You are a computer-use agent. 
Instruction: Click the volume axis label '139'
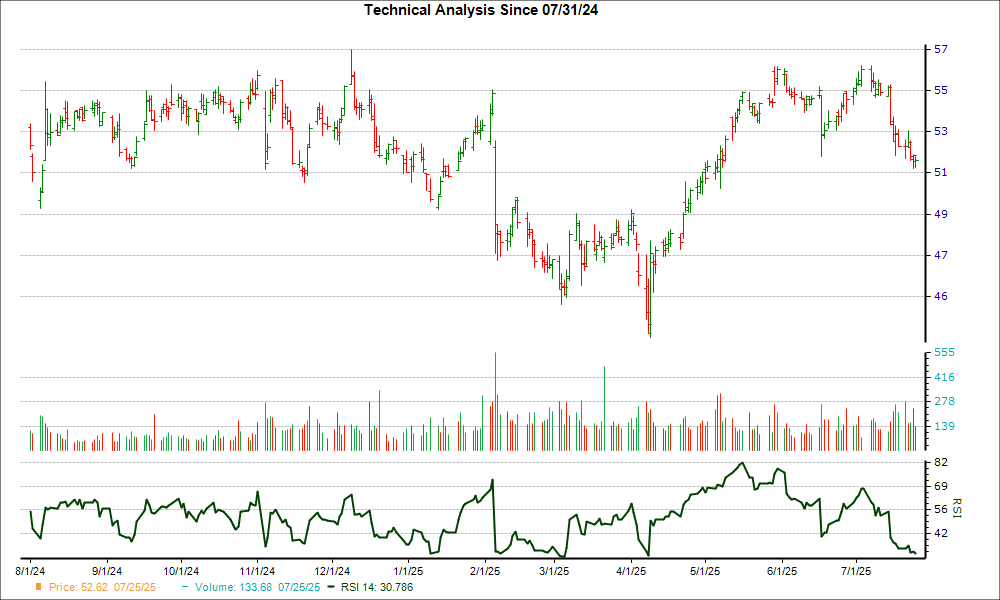944,426
